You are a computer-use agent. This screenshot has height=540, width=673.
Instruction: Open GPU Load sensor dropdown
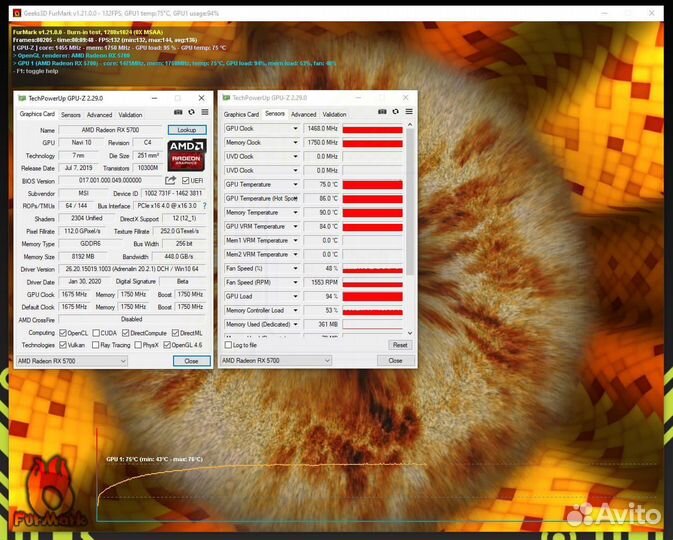(295, 297)
